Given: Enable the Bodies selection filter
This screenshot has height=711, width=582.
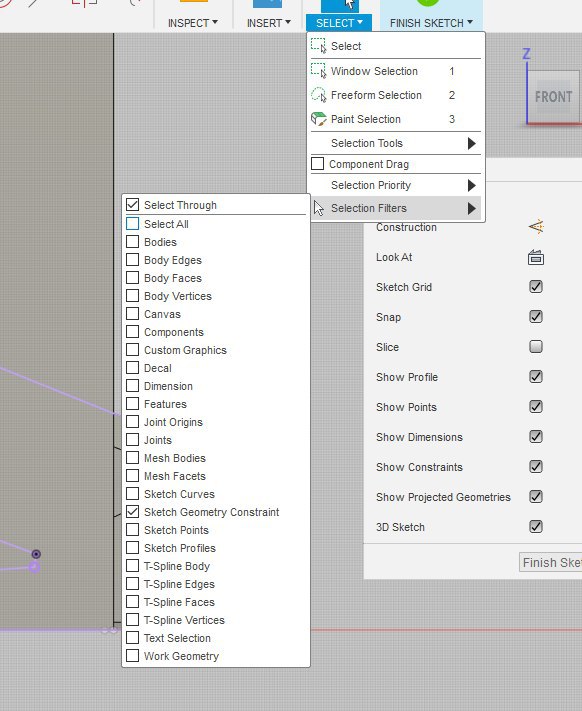Looking at the screenshot, I should click(132, 242).
